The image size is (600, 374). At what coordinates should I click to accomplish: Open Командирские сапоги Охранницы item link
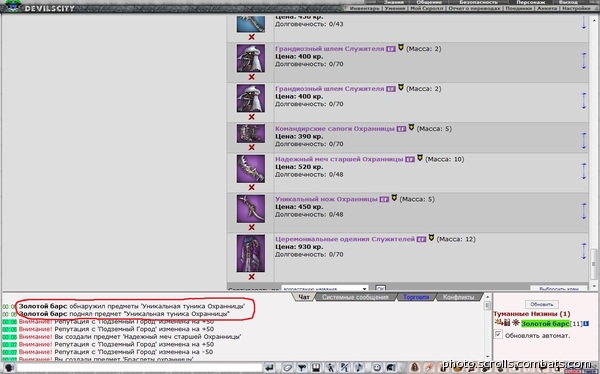coord(335,129)
